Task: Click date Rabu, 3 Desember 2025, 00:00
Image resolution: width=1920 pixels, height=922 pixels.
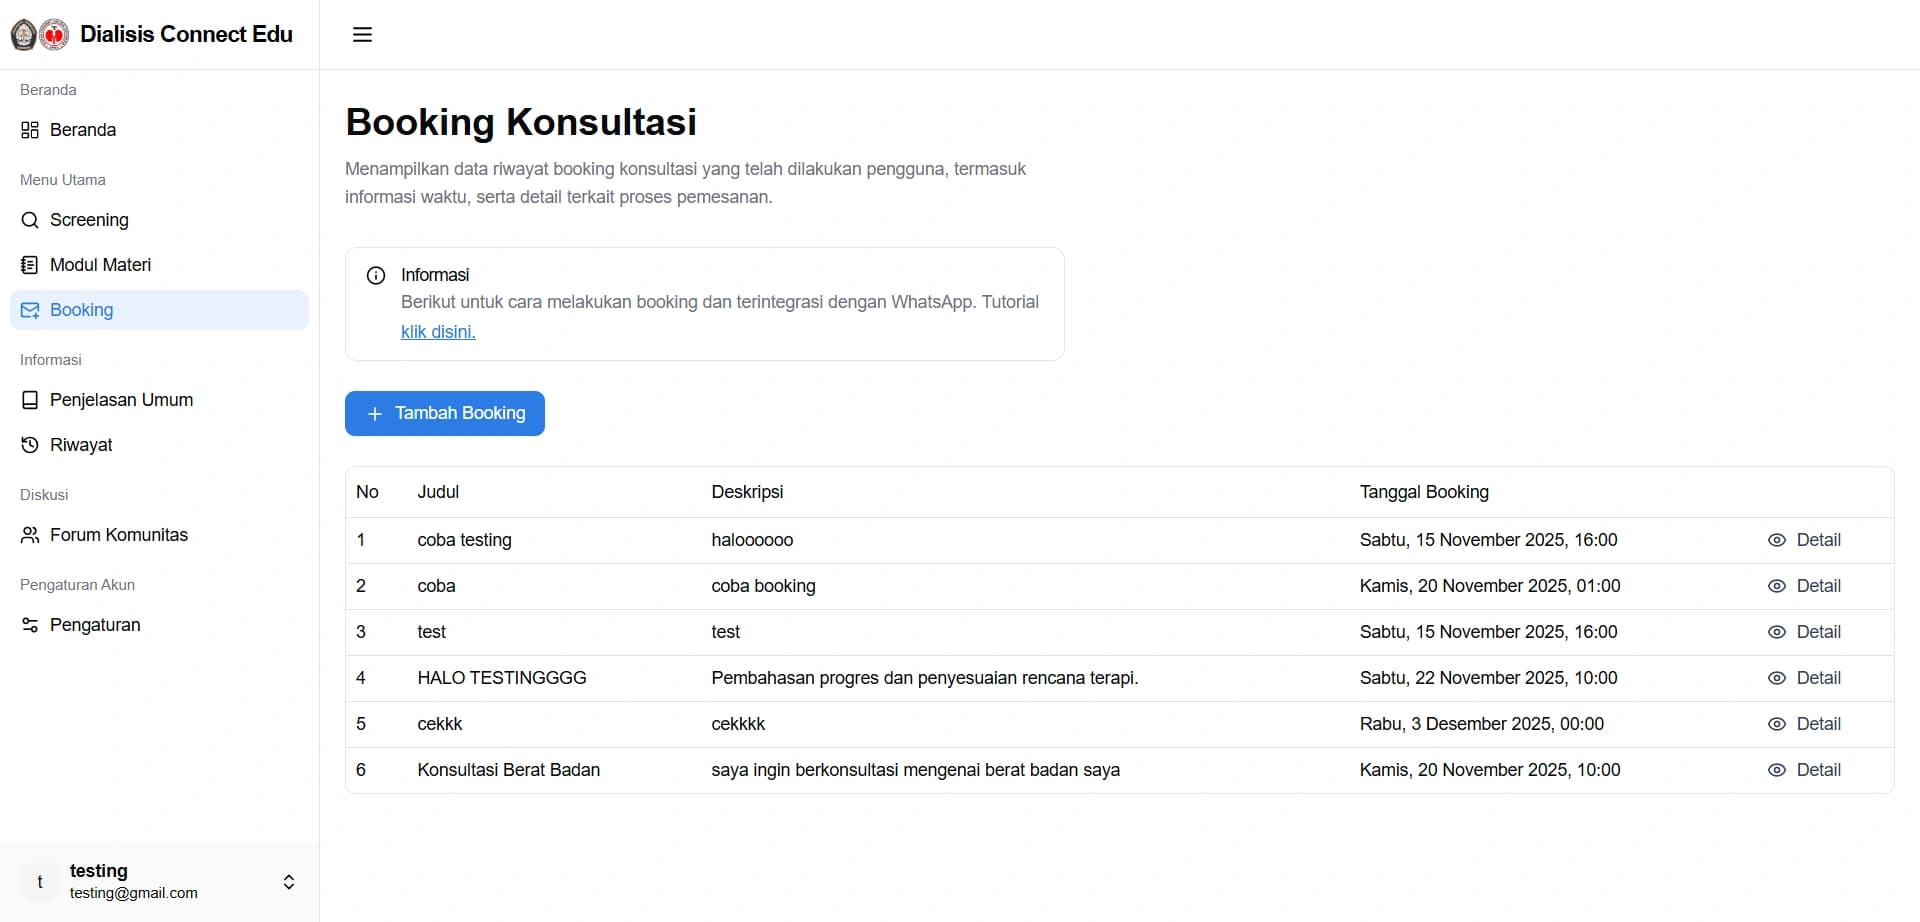Action: coord(1482,724)
